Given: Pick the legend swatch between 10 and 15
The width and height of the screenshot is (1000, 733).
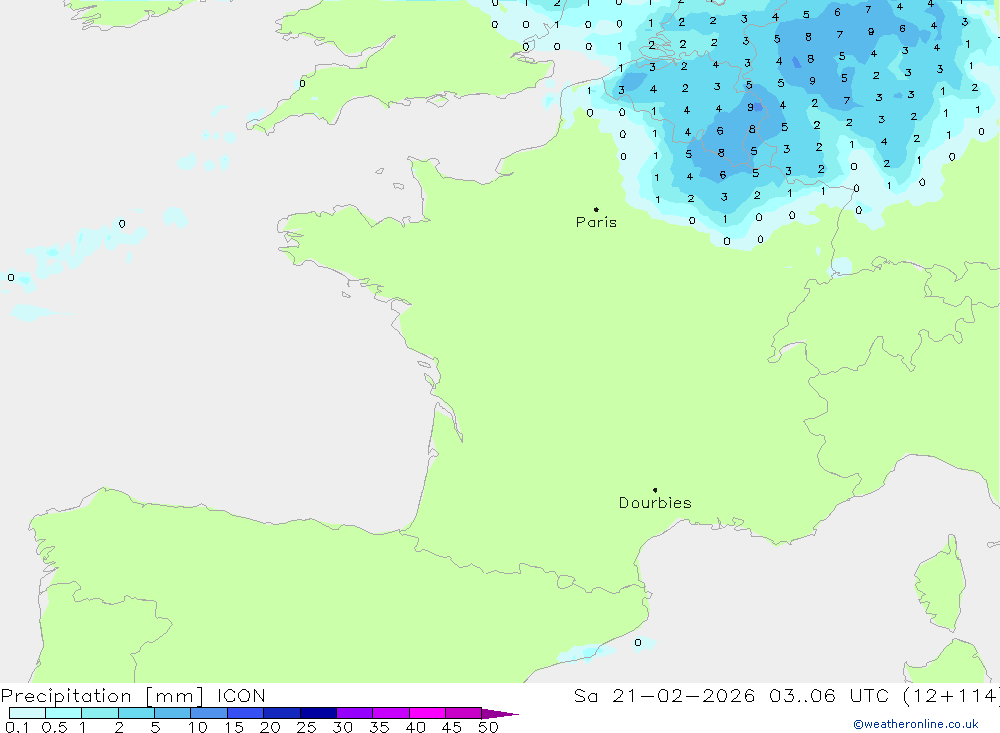Looking at the screenshot, I should point(209,713).
